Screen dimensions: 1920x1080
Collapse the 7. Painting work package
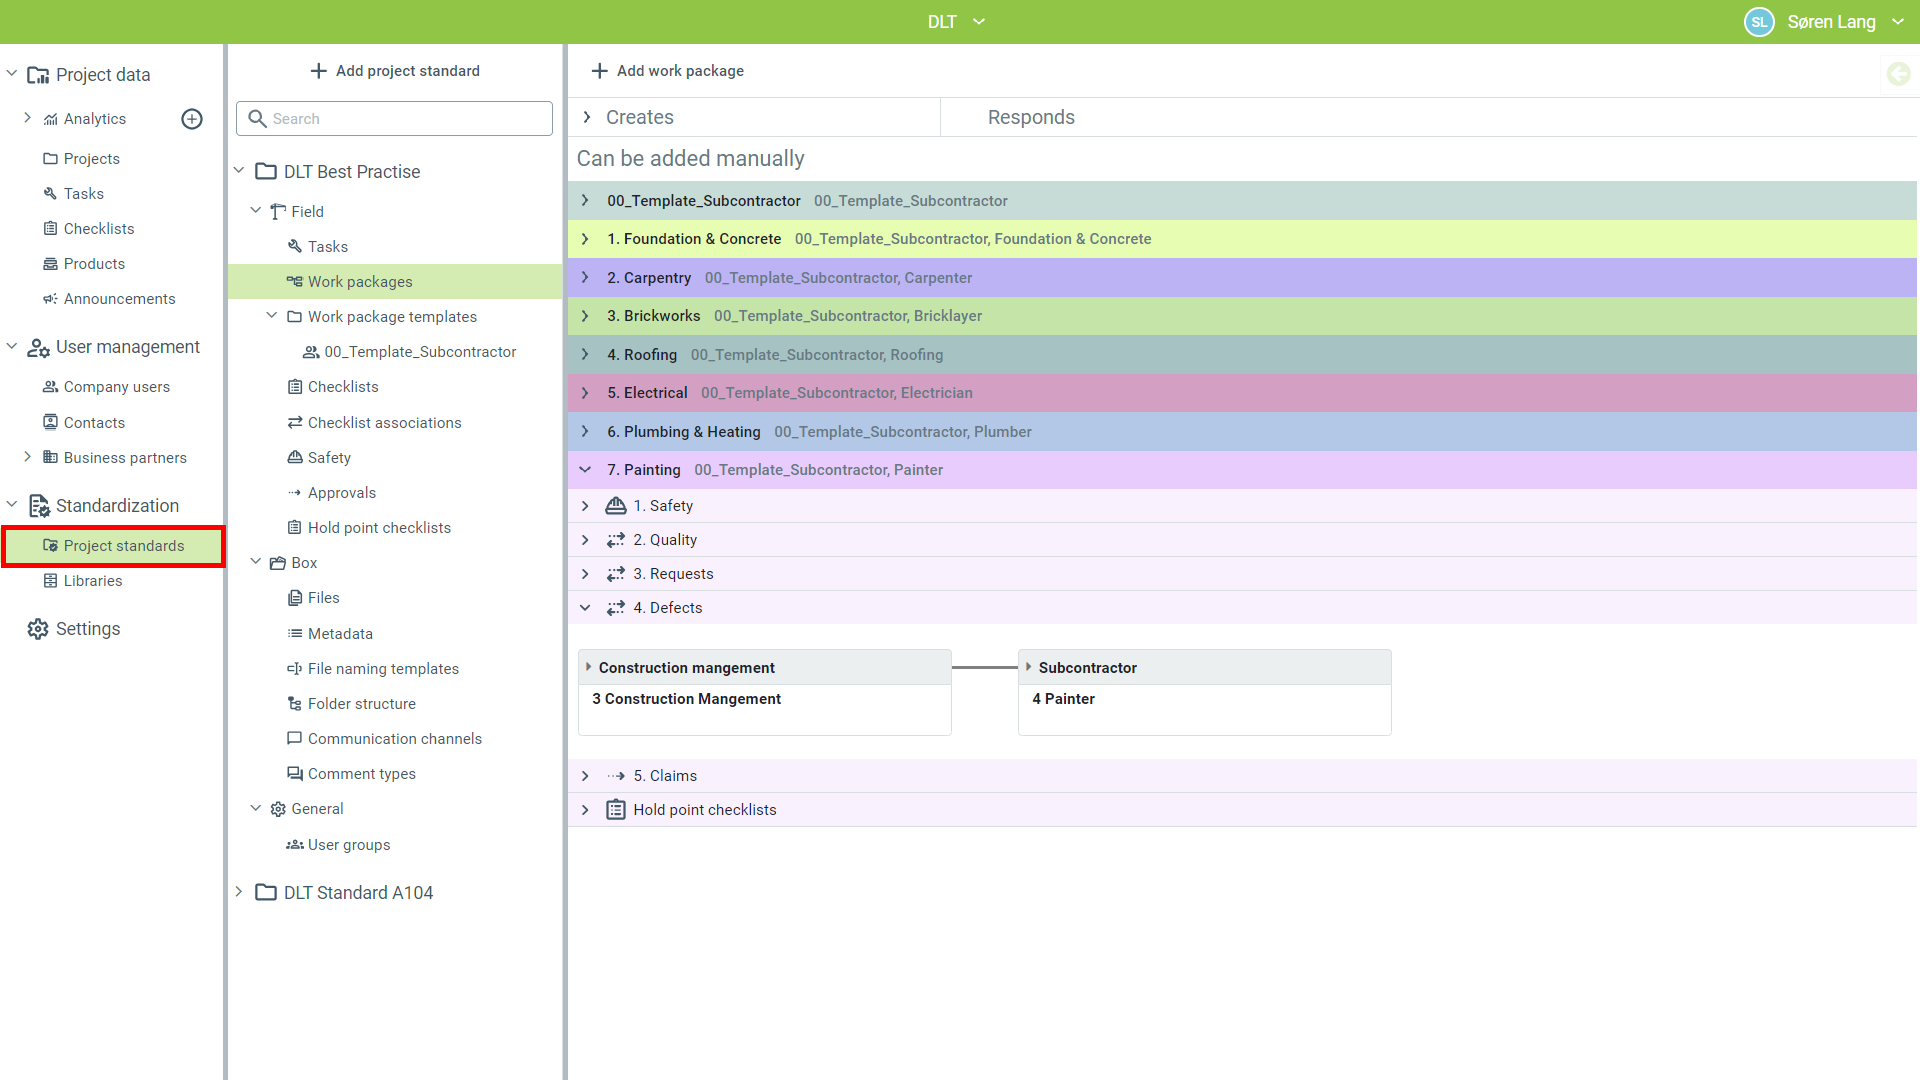point(585,470)
